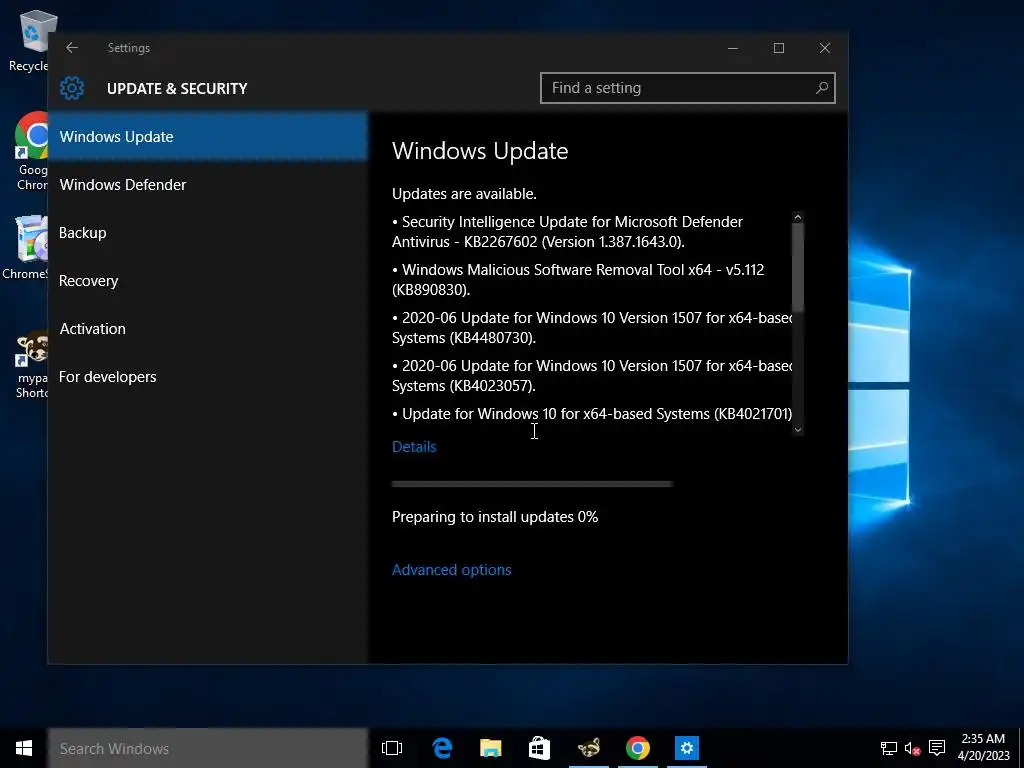1024x768 pixels.
Task: Open the Action Center notification icon
Action: click(937, 748)
